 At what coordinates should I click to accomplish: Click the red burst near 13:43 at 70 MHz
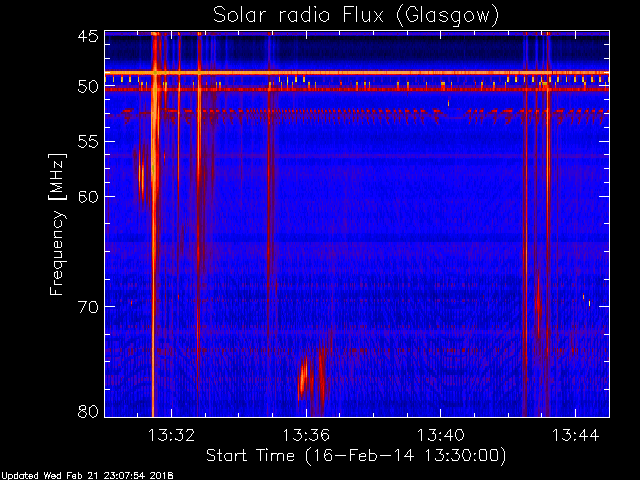(538, 306)
